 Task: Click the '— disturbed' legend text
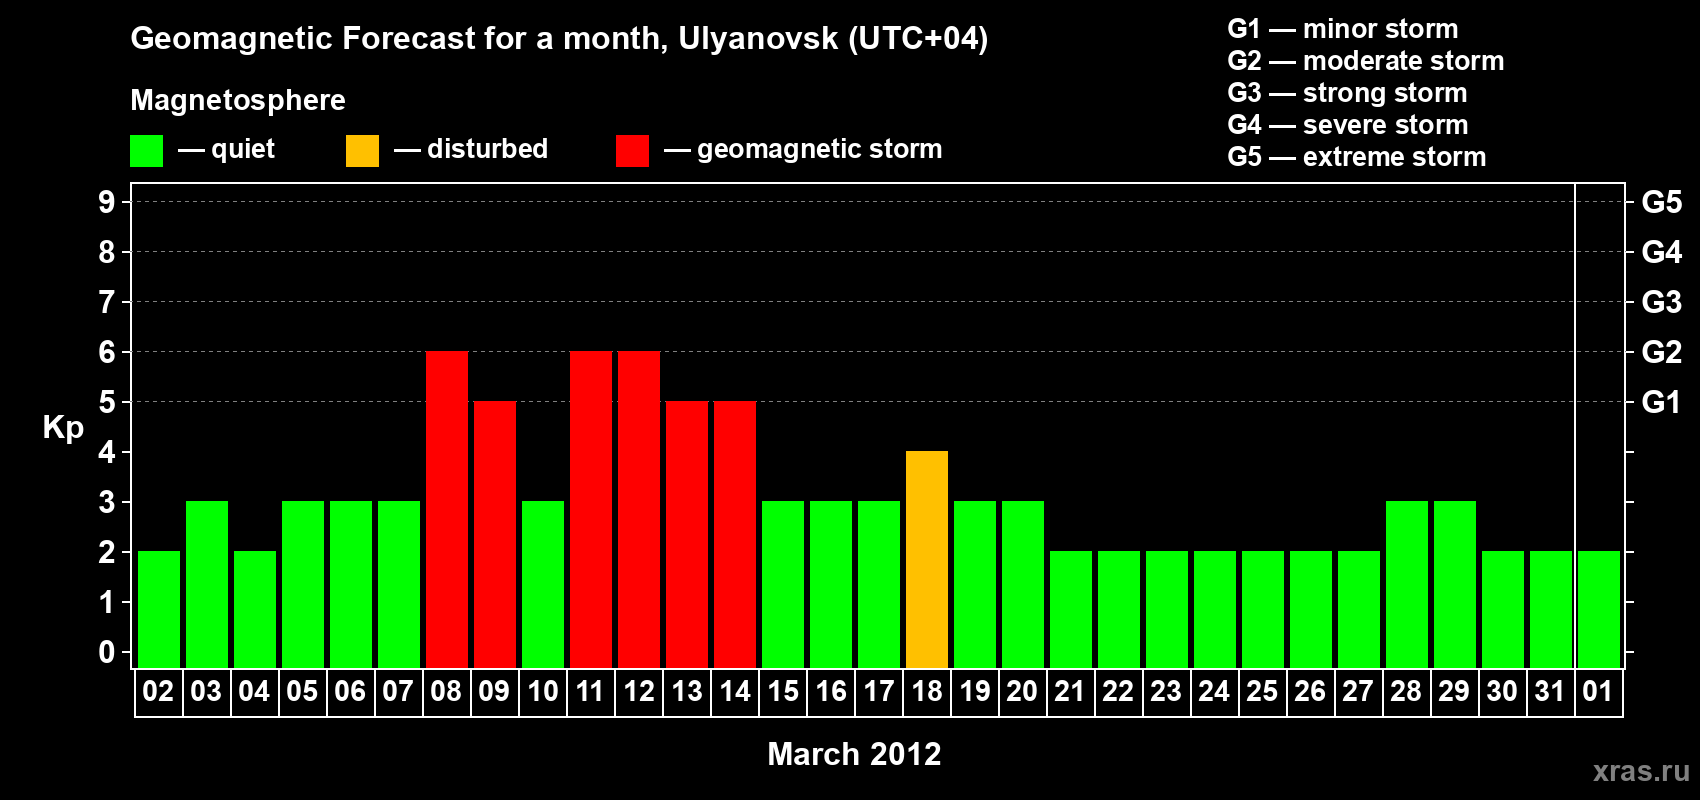click(471, 149)
